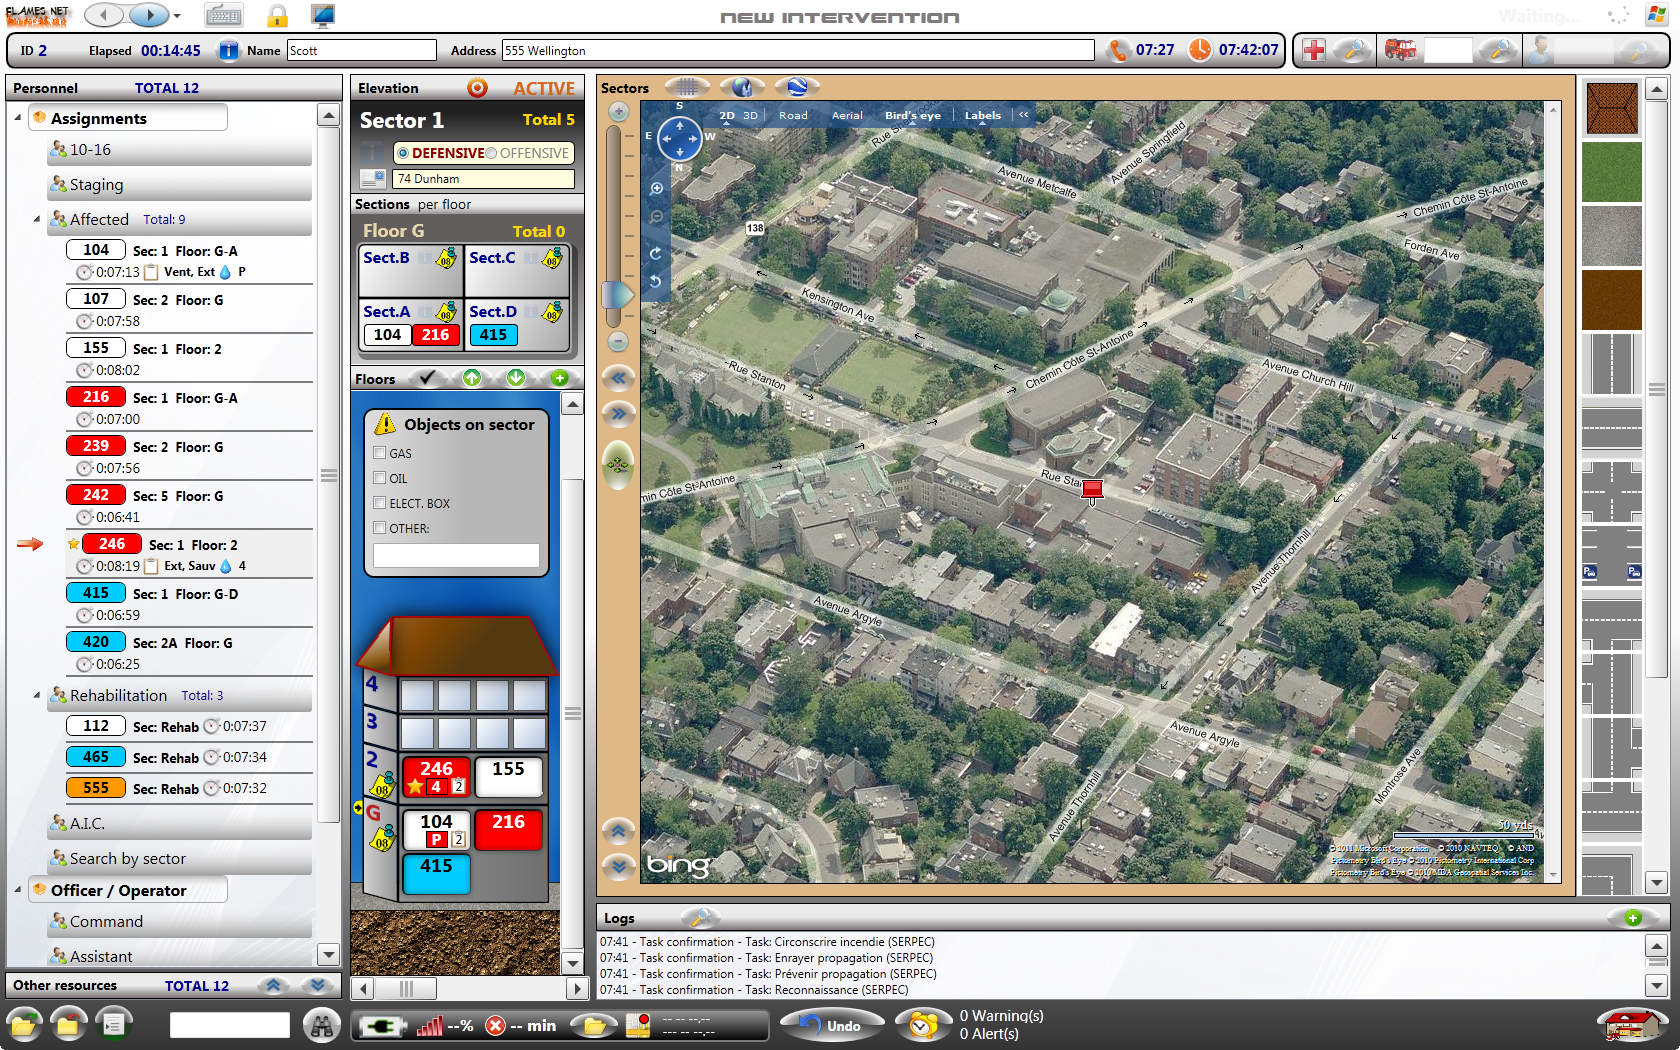Collapse the Affected personnel group
This screenshot has width=1680, height=1050.
click(x=37, y=219)
